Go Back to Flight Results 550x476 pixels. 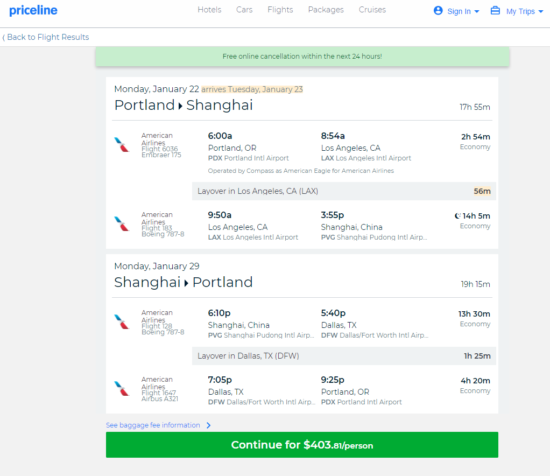pos(46,37)
